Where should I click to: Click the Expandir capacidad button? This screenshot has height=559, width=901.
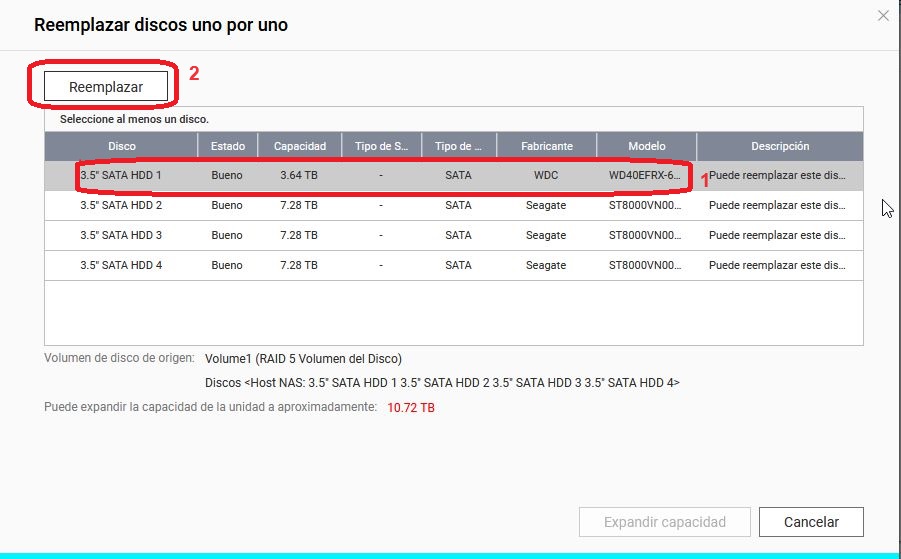coord(664,522)
